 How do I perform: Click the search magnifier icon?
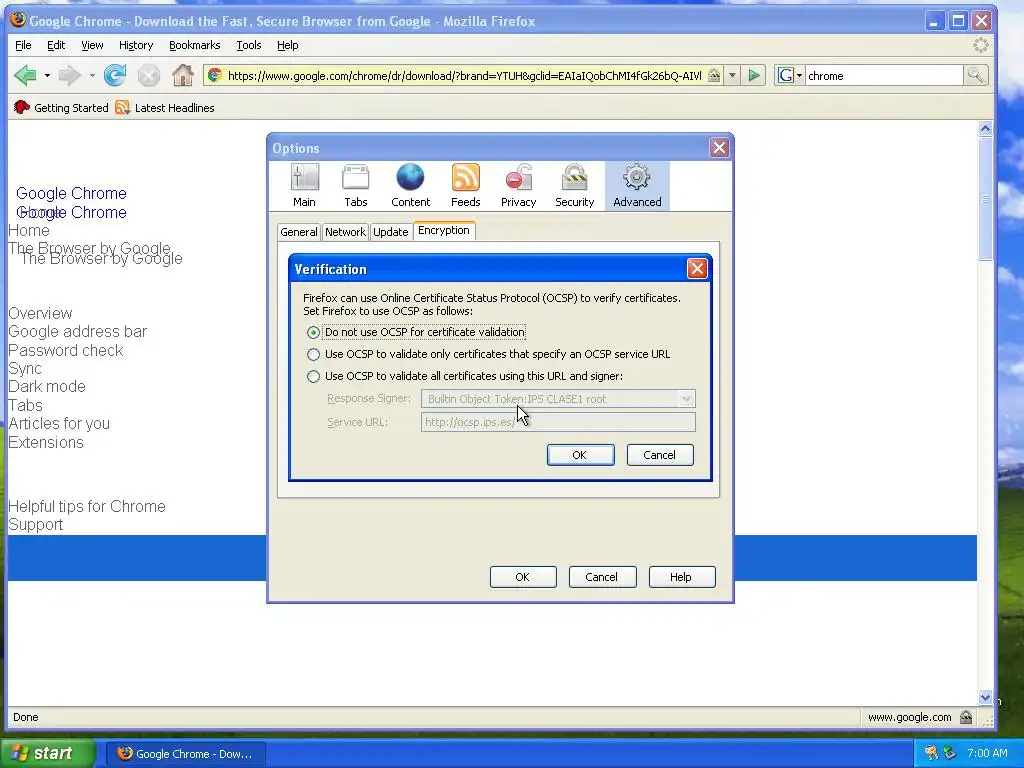(975, 76)
